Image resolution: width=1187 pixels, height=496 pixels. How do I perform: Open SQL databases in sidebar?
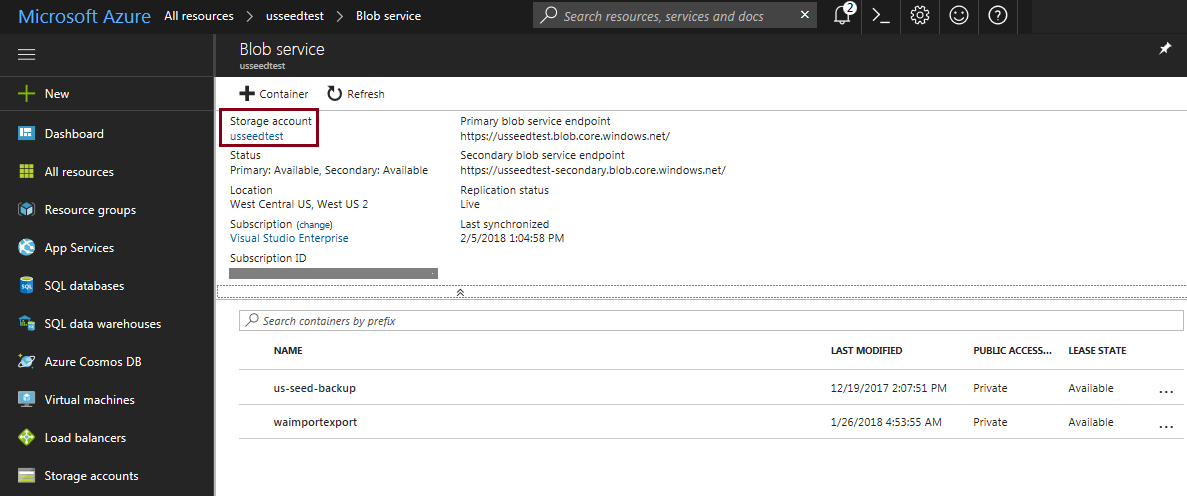point(84,286)
